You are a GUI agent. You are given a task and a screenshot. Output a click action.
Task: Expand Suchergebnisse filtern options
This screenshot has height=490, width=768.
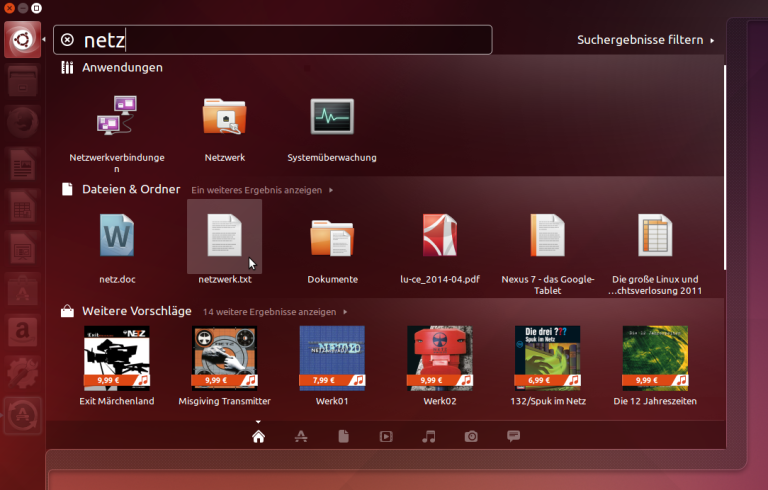coord(646,40)
